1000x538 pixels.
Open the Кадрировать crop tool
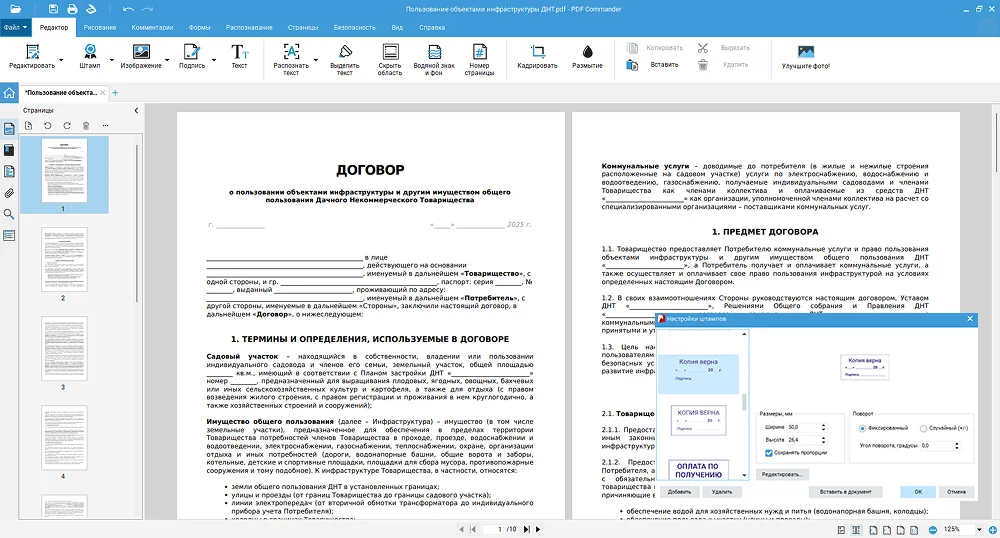click(537, 52)
